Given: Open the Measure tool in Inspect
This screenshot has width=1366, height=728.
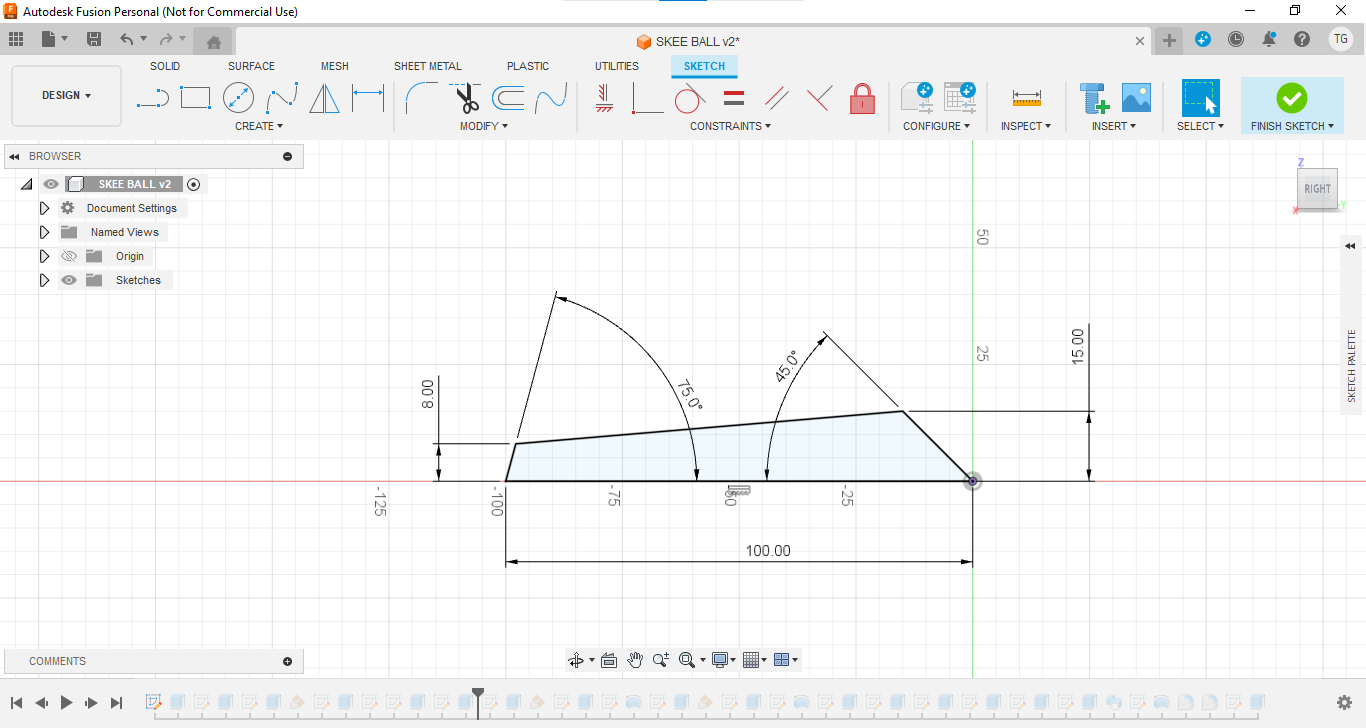Looking at the screenshot, I should [1026, 98].
